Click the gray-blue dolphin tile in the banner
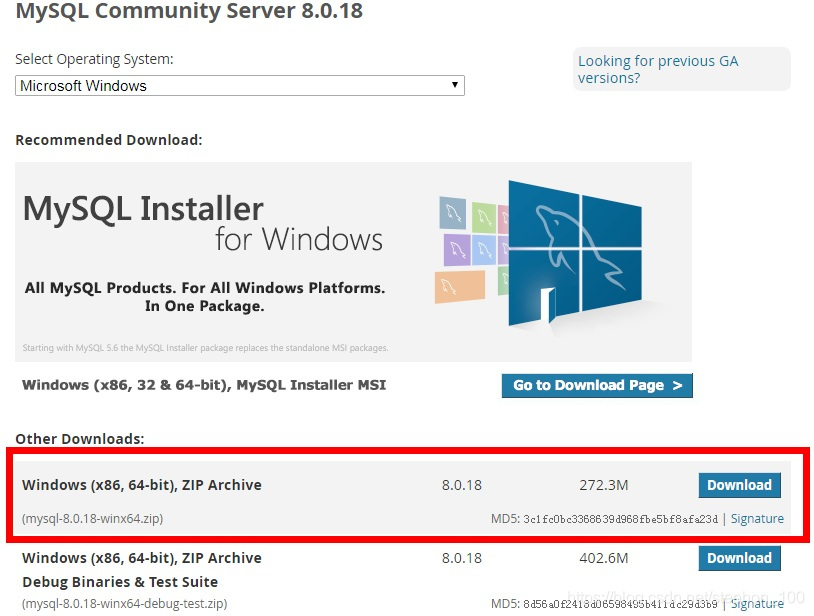This screenshot has width=814, height=616. (453, 213)
